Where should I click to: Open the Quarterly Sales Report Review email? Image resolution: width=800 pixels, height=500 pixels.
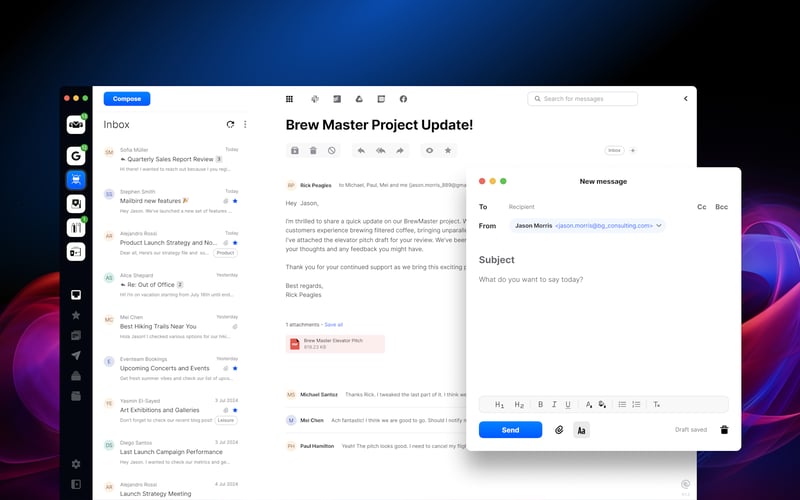point(171,159)
